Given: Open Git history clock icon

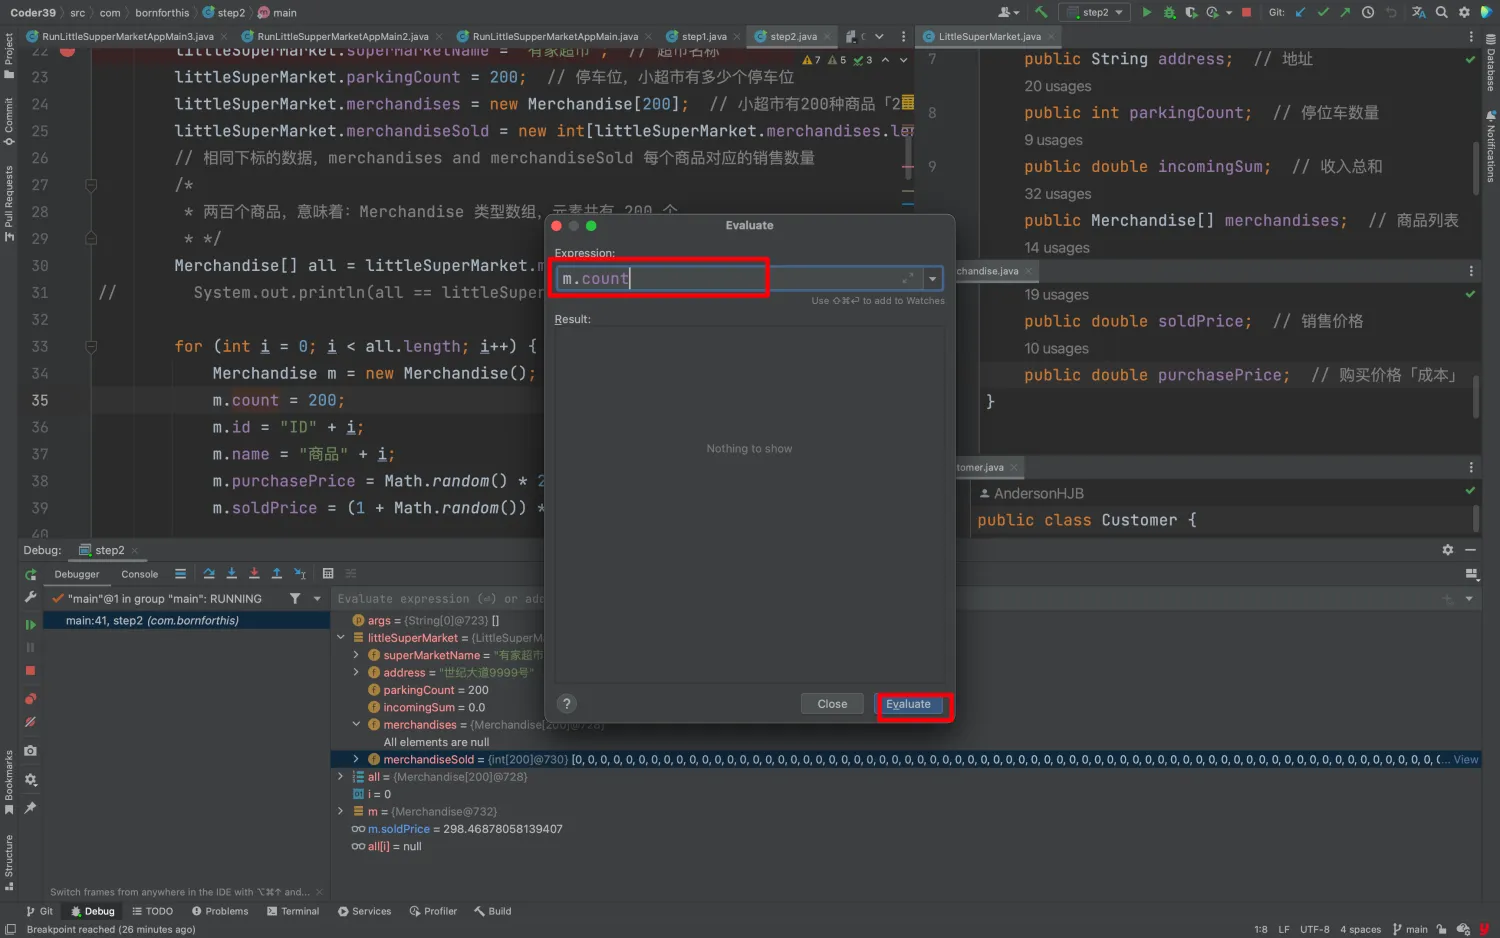Looking at the screenshot, I should [x=1368, y=12].
